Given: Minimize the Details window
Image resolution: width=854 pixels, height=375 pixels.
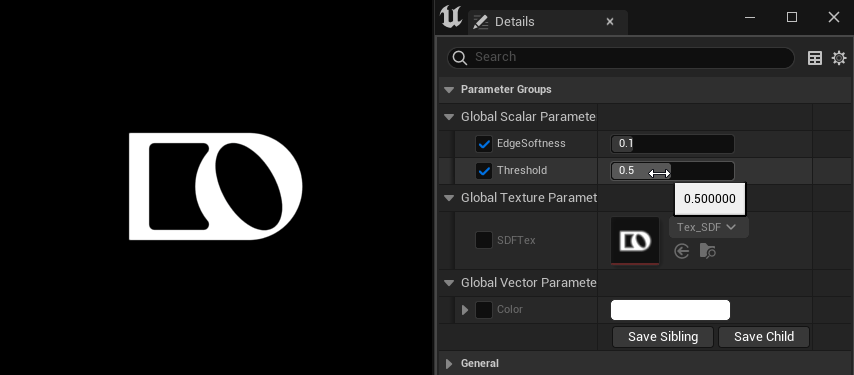Looking at the screenshot, I should coord(750,17).
